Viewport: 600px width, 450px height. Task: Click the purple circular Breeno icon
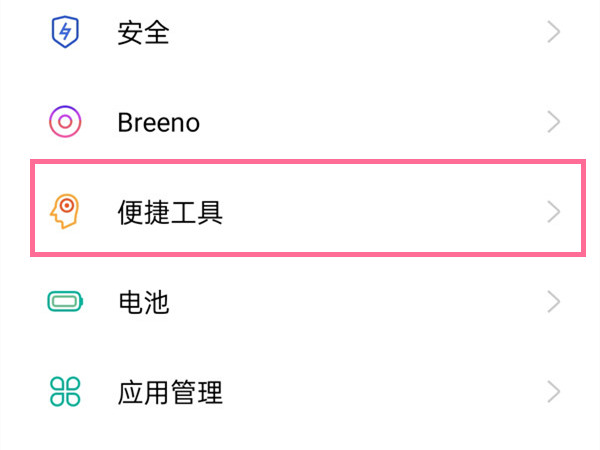[64, 122]
